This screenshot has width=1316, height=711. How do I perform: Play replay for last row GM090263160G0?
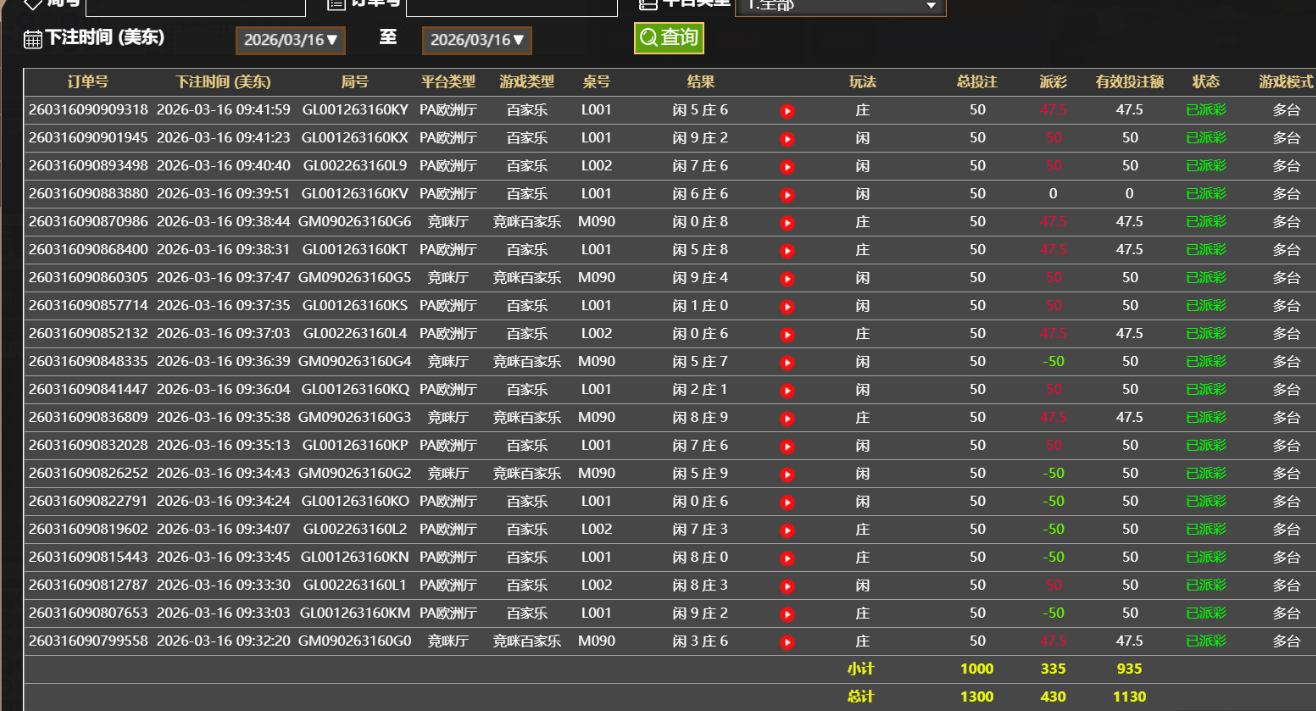(x=787, y=643)
